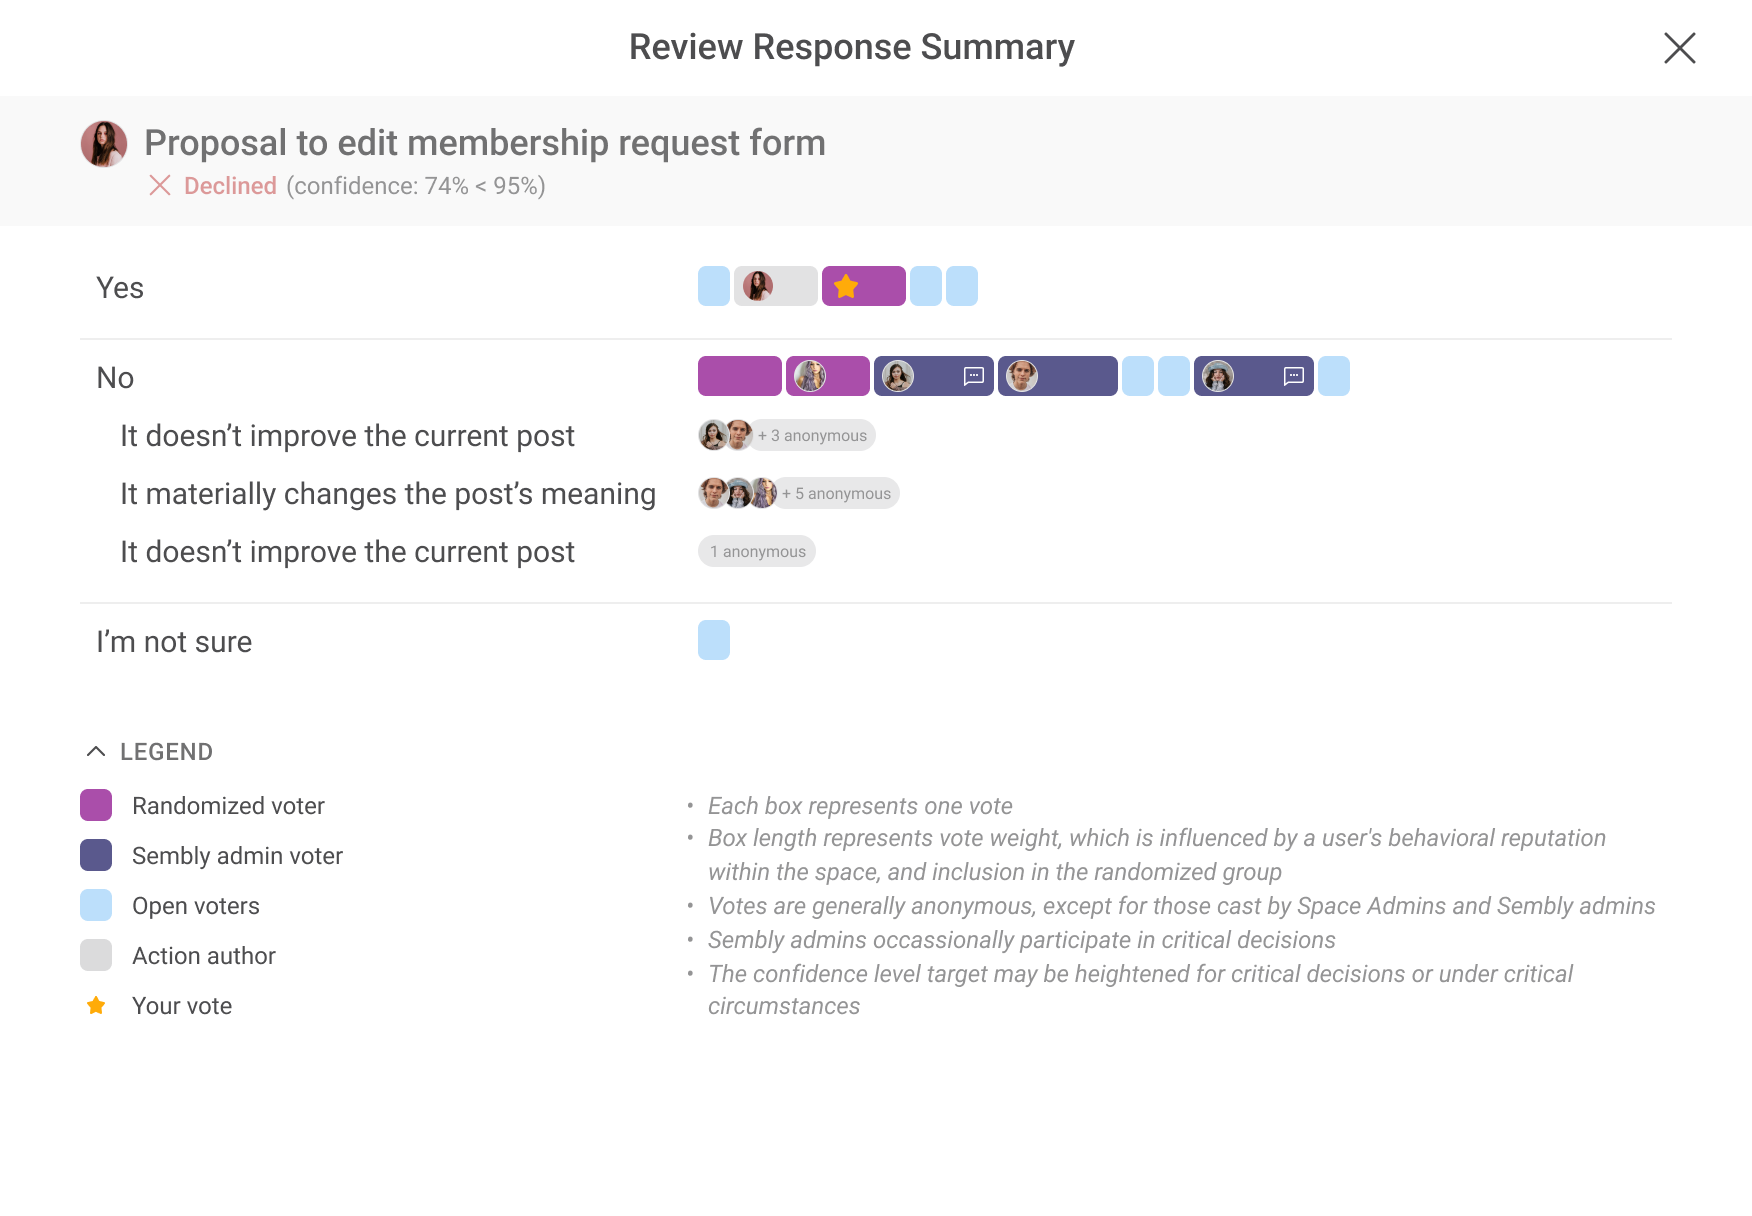Click the Sembly admin voter legend swatch
The height and width of the screenshot is (1216, 1752).
(x=96, y=855)
